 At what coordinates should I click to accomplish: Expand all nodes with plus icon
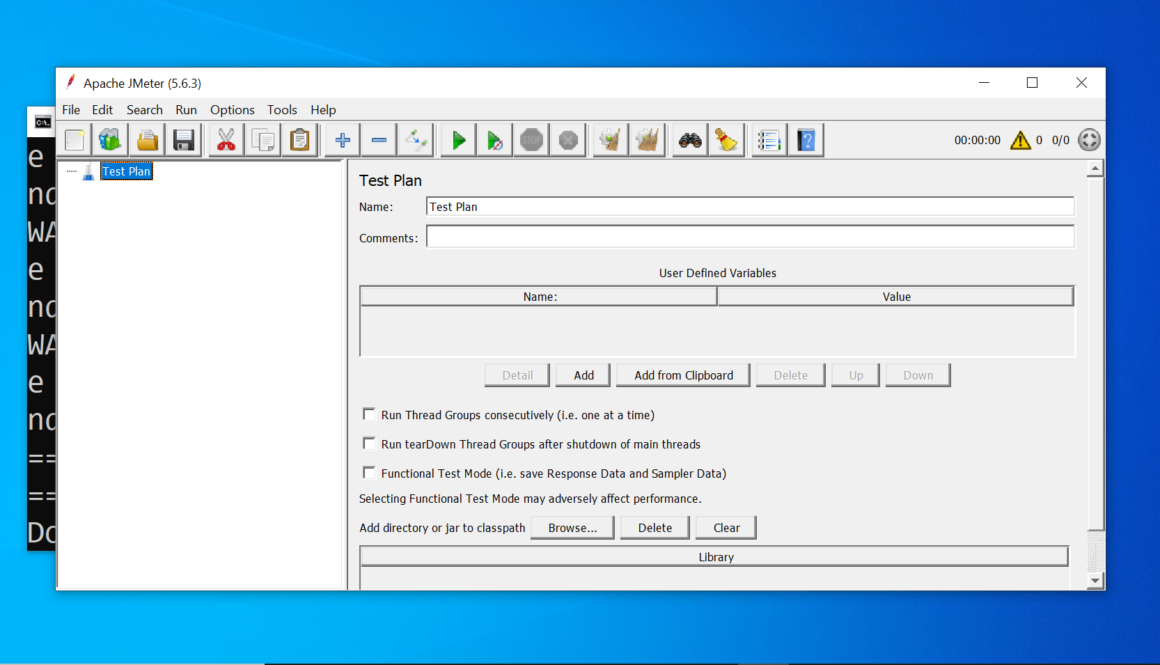(x=342, y=141)
